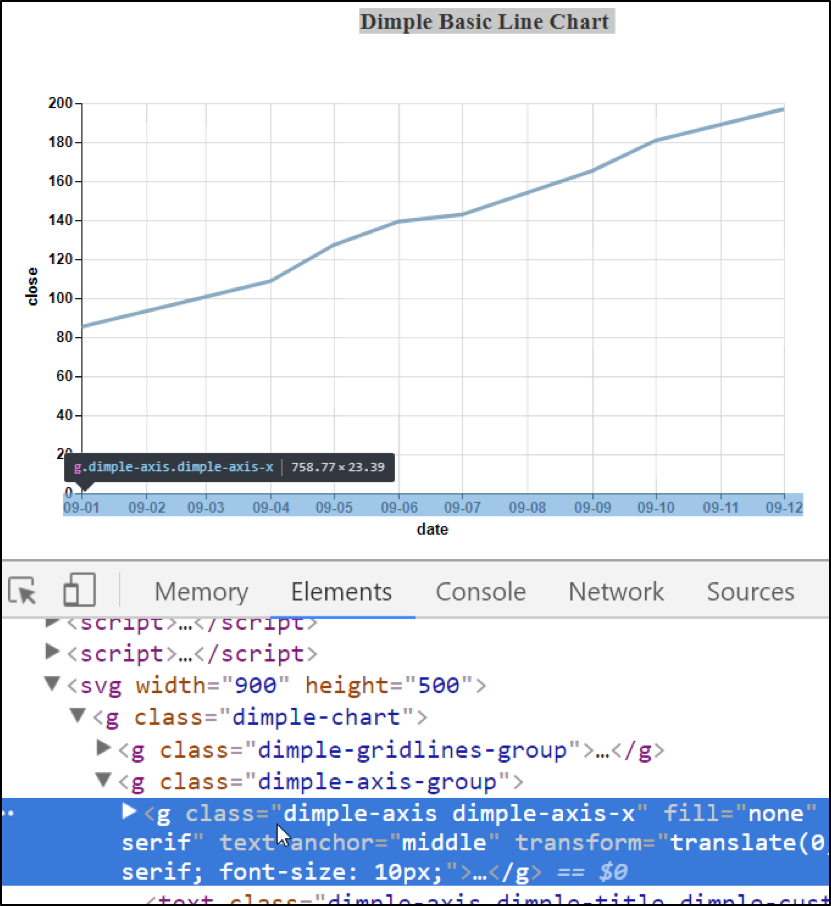
Task: Switch to the Memory tab
Action: coord(201,592)
